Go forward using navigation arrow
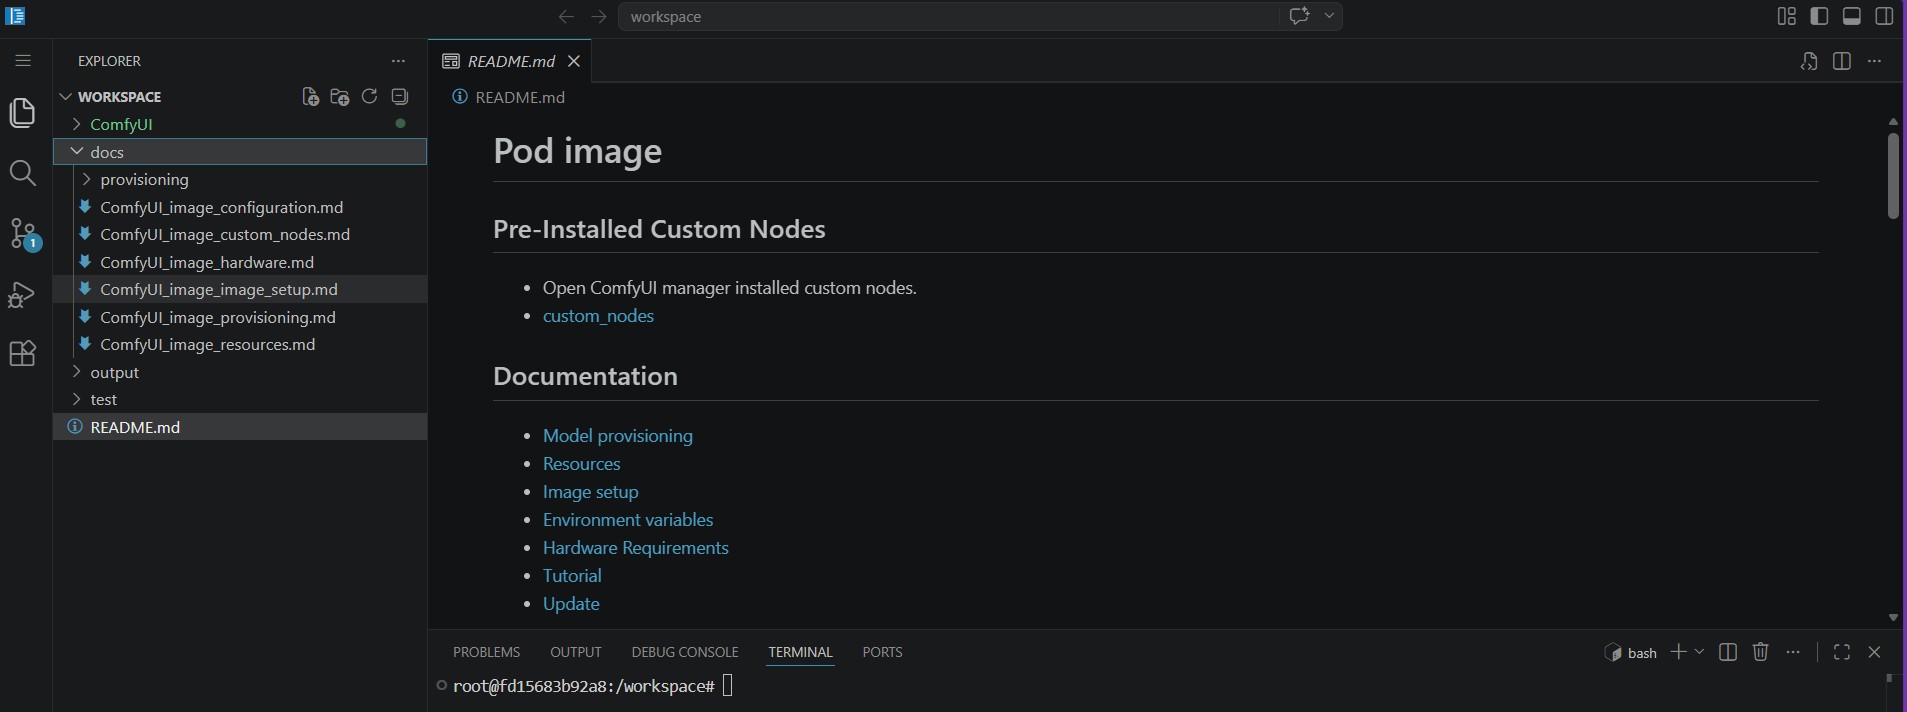Screen dimensions: 1907x712 [x=598, y=17]
